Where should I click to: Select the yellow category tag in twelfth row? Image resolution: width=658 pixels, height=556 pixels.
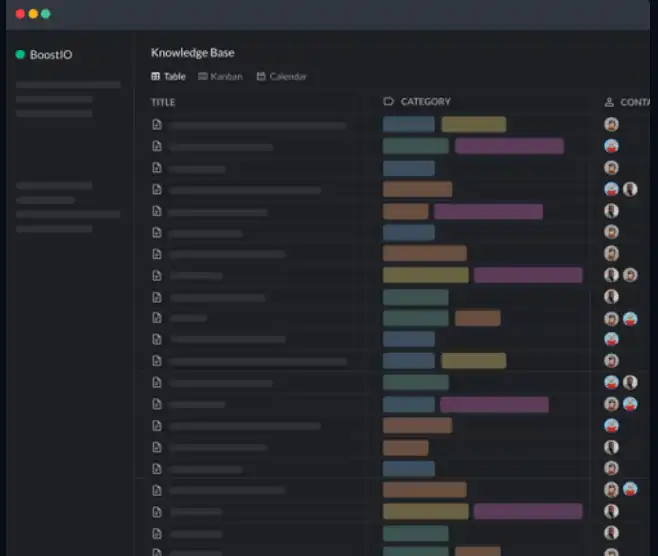[x=474, y=361]
